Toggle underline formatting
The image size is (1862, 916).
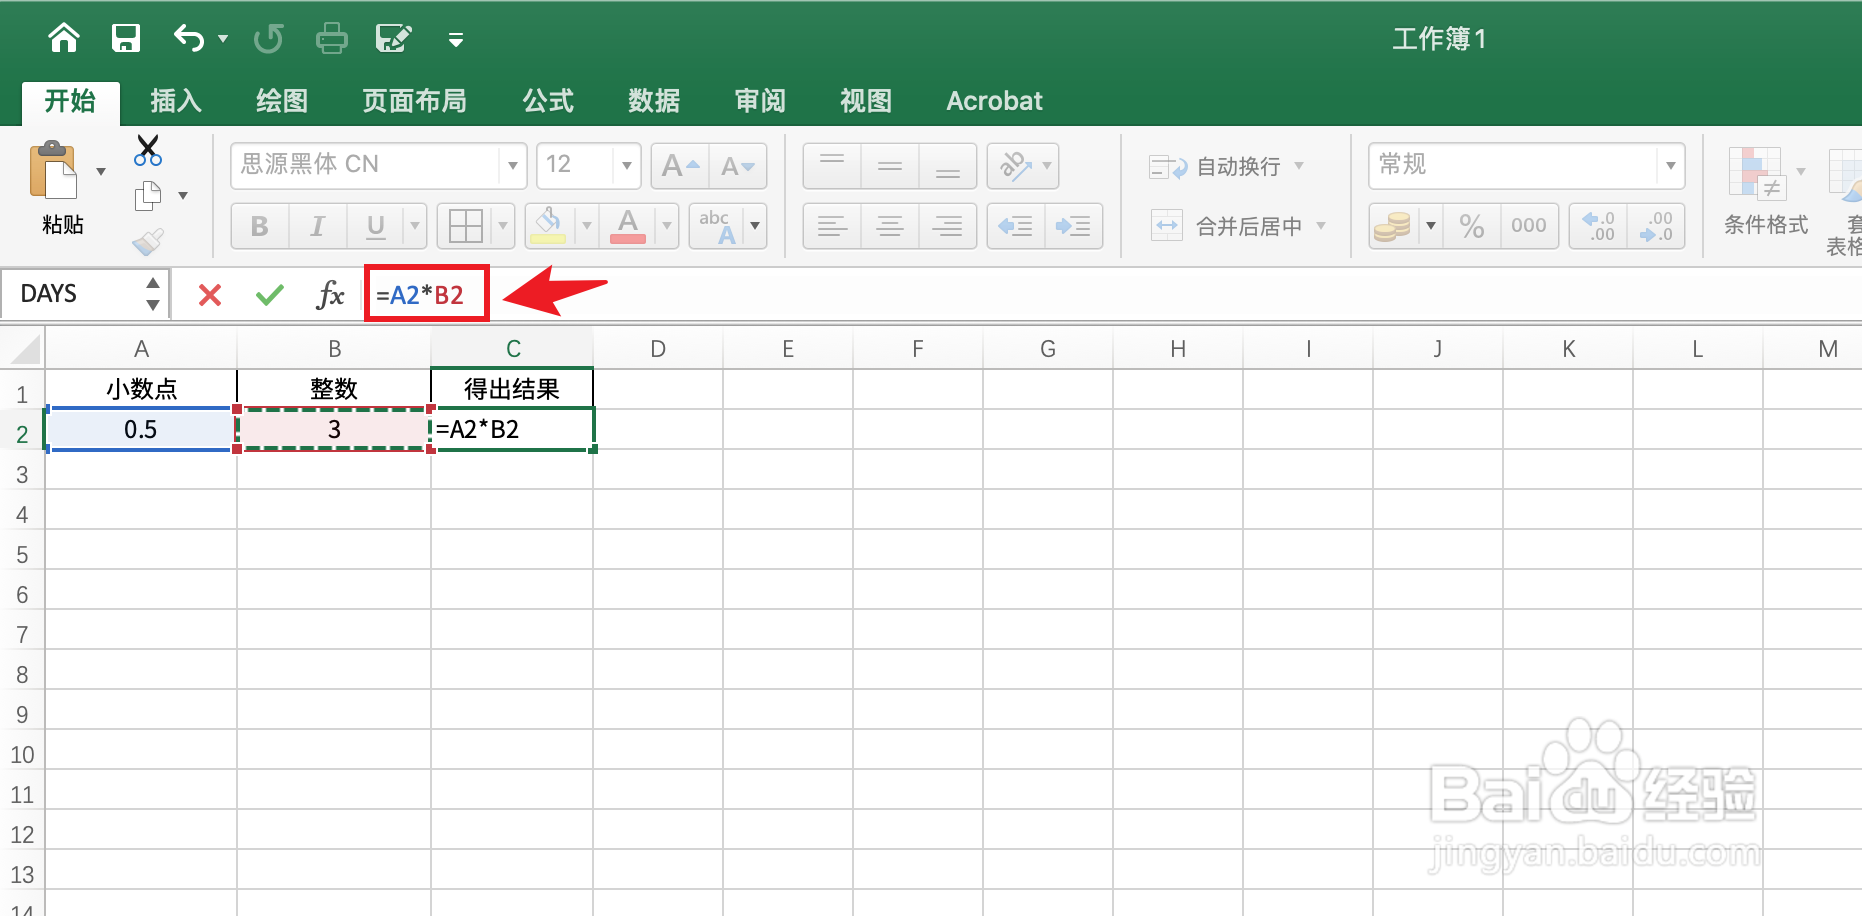point(373,226)
